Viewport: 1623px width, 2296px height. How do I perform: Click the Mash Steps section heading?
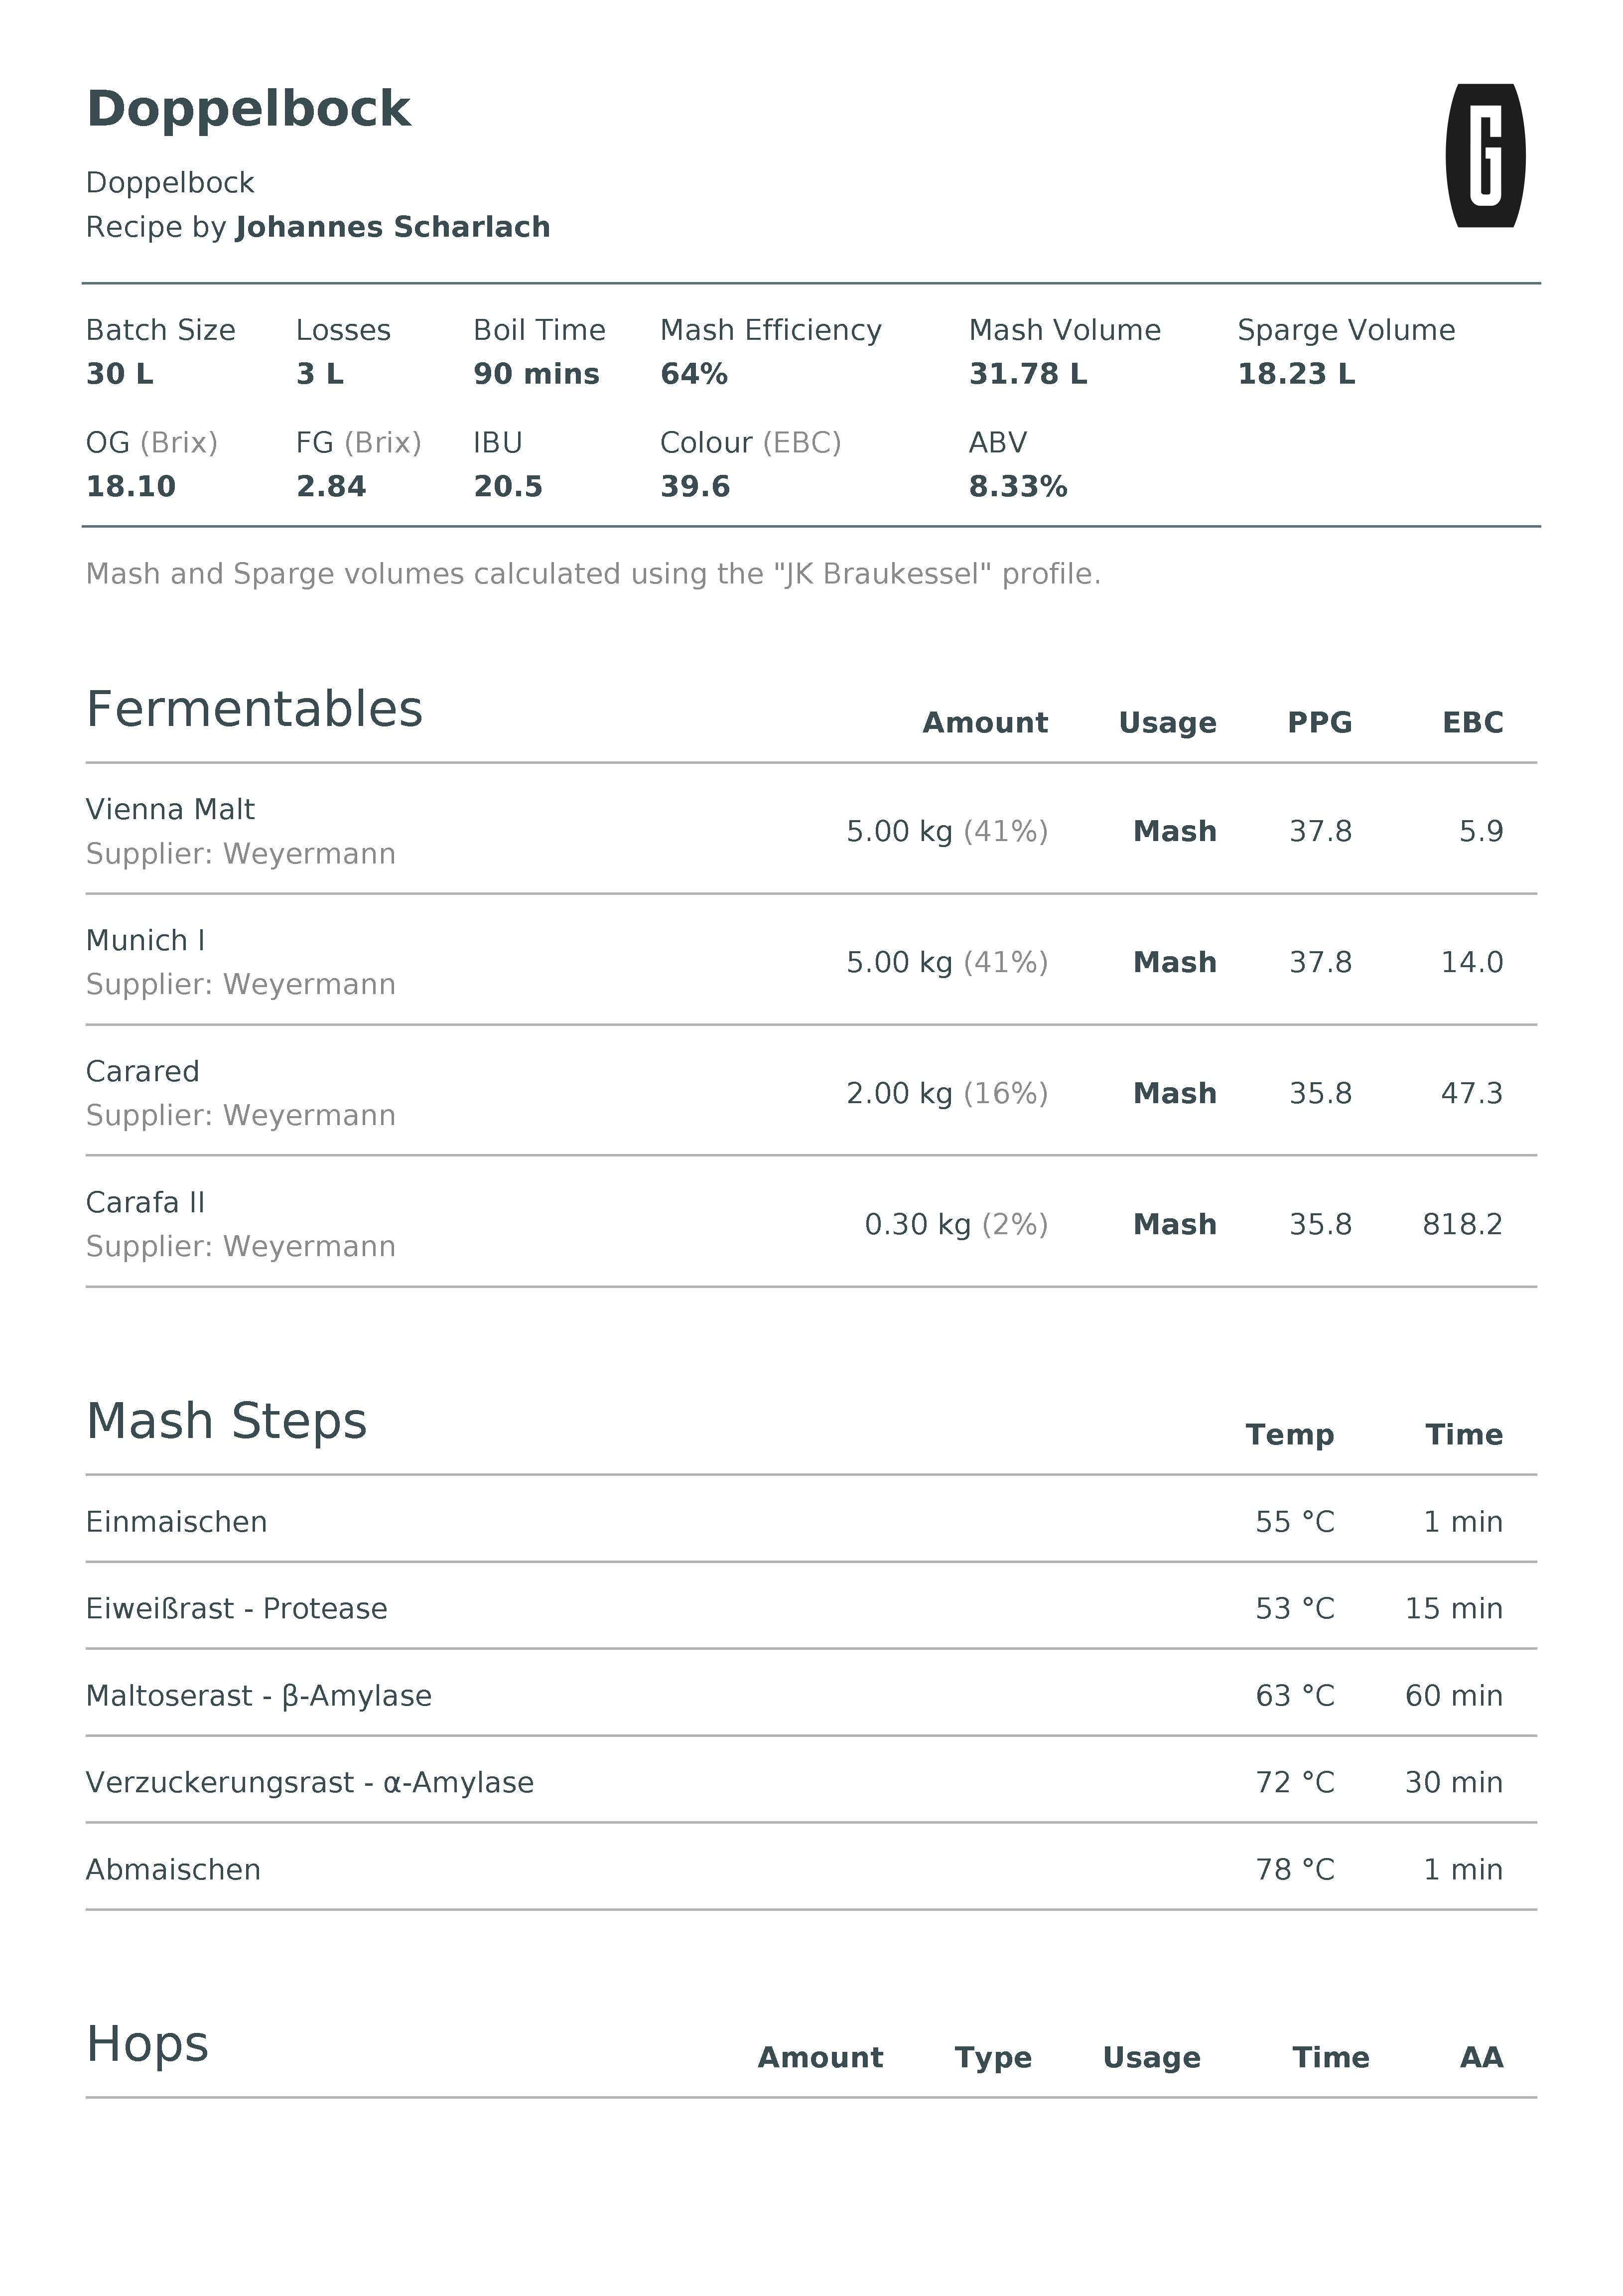pos(226,1421)
